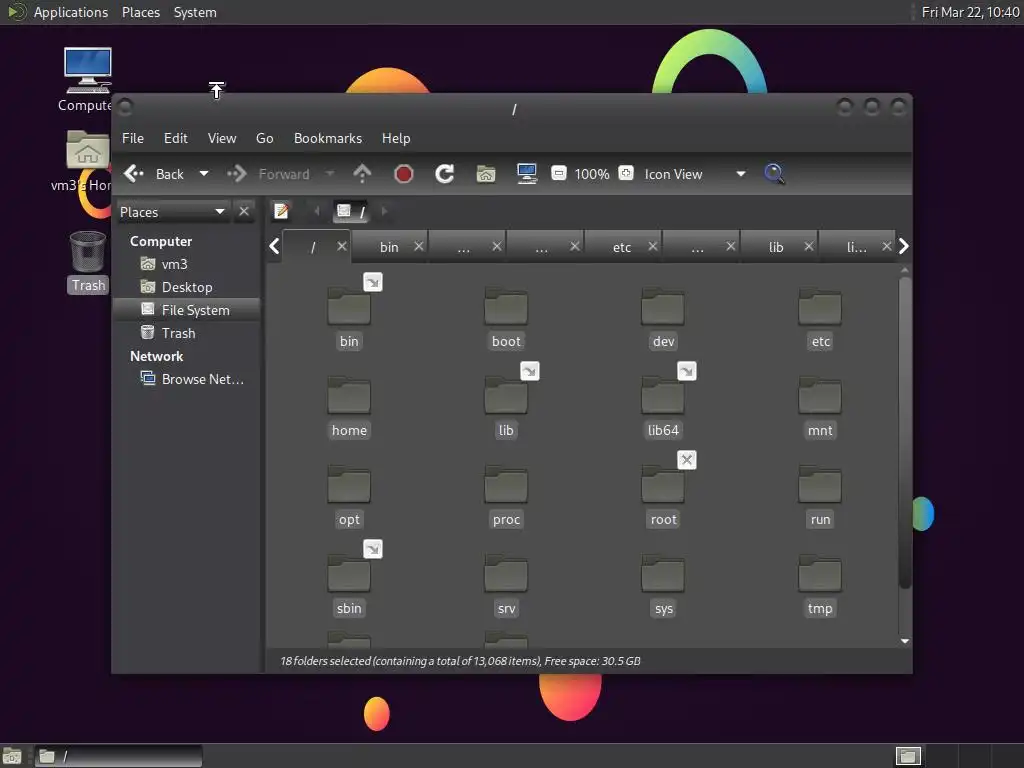This screenshot has width=1024, height=768.
Task: Select the etc folder icon
Action: 820,306
